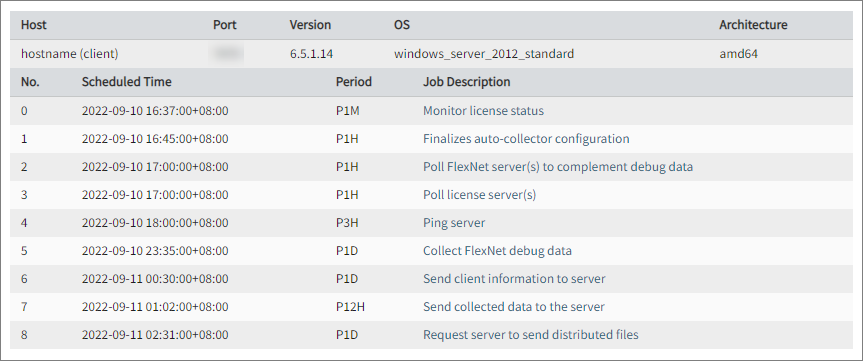Select scheduled time 2022-09-10 16:45:00+08:00
The image size is (863, 361).
[155, 139]
